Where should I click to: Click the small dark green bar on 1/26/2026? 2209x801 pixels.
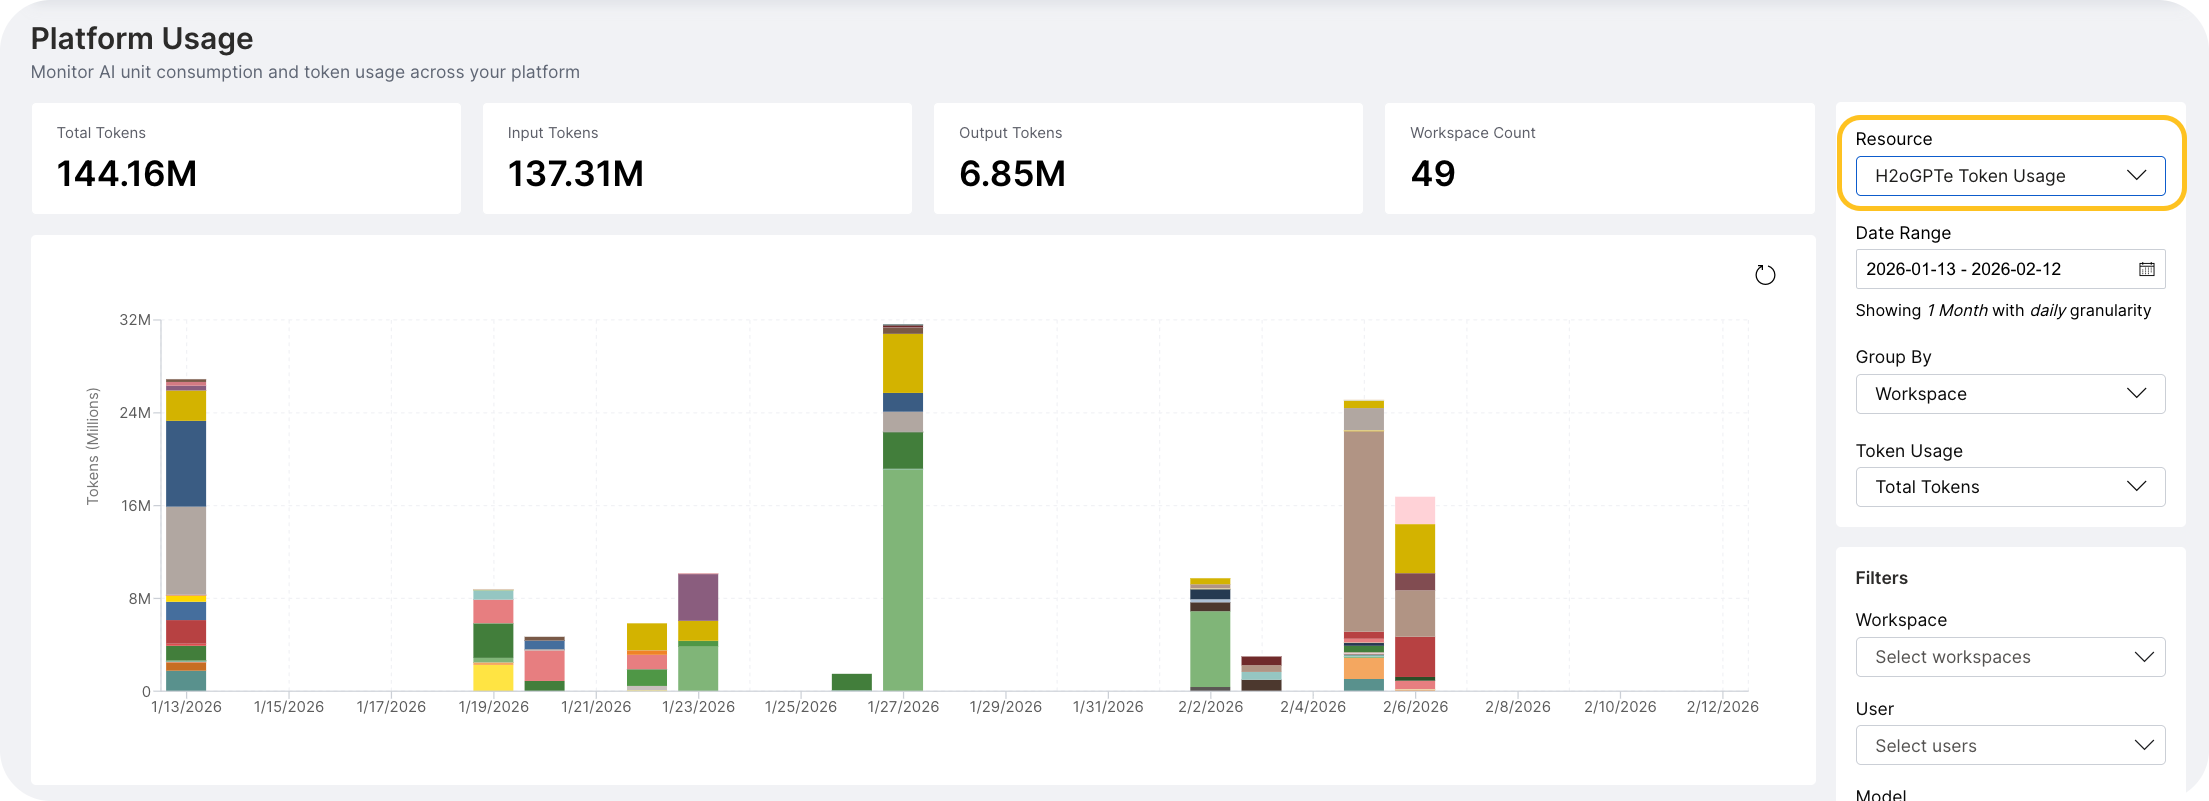point(852,682)
